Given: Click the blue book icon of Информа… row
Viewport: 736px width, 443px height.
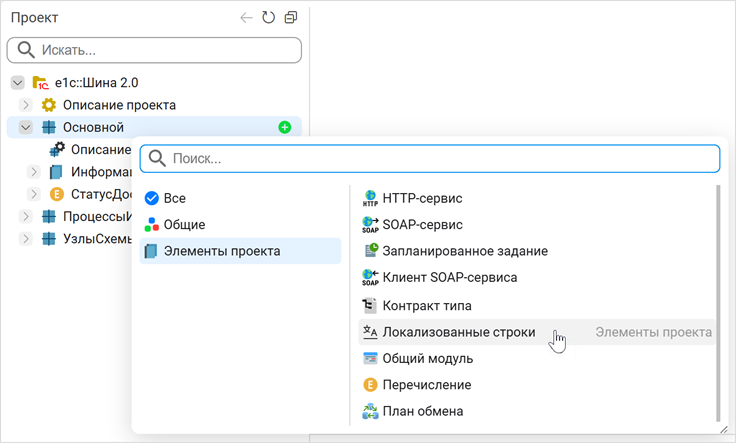Looking at the screenshot, I should [x=56, y=172].
